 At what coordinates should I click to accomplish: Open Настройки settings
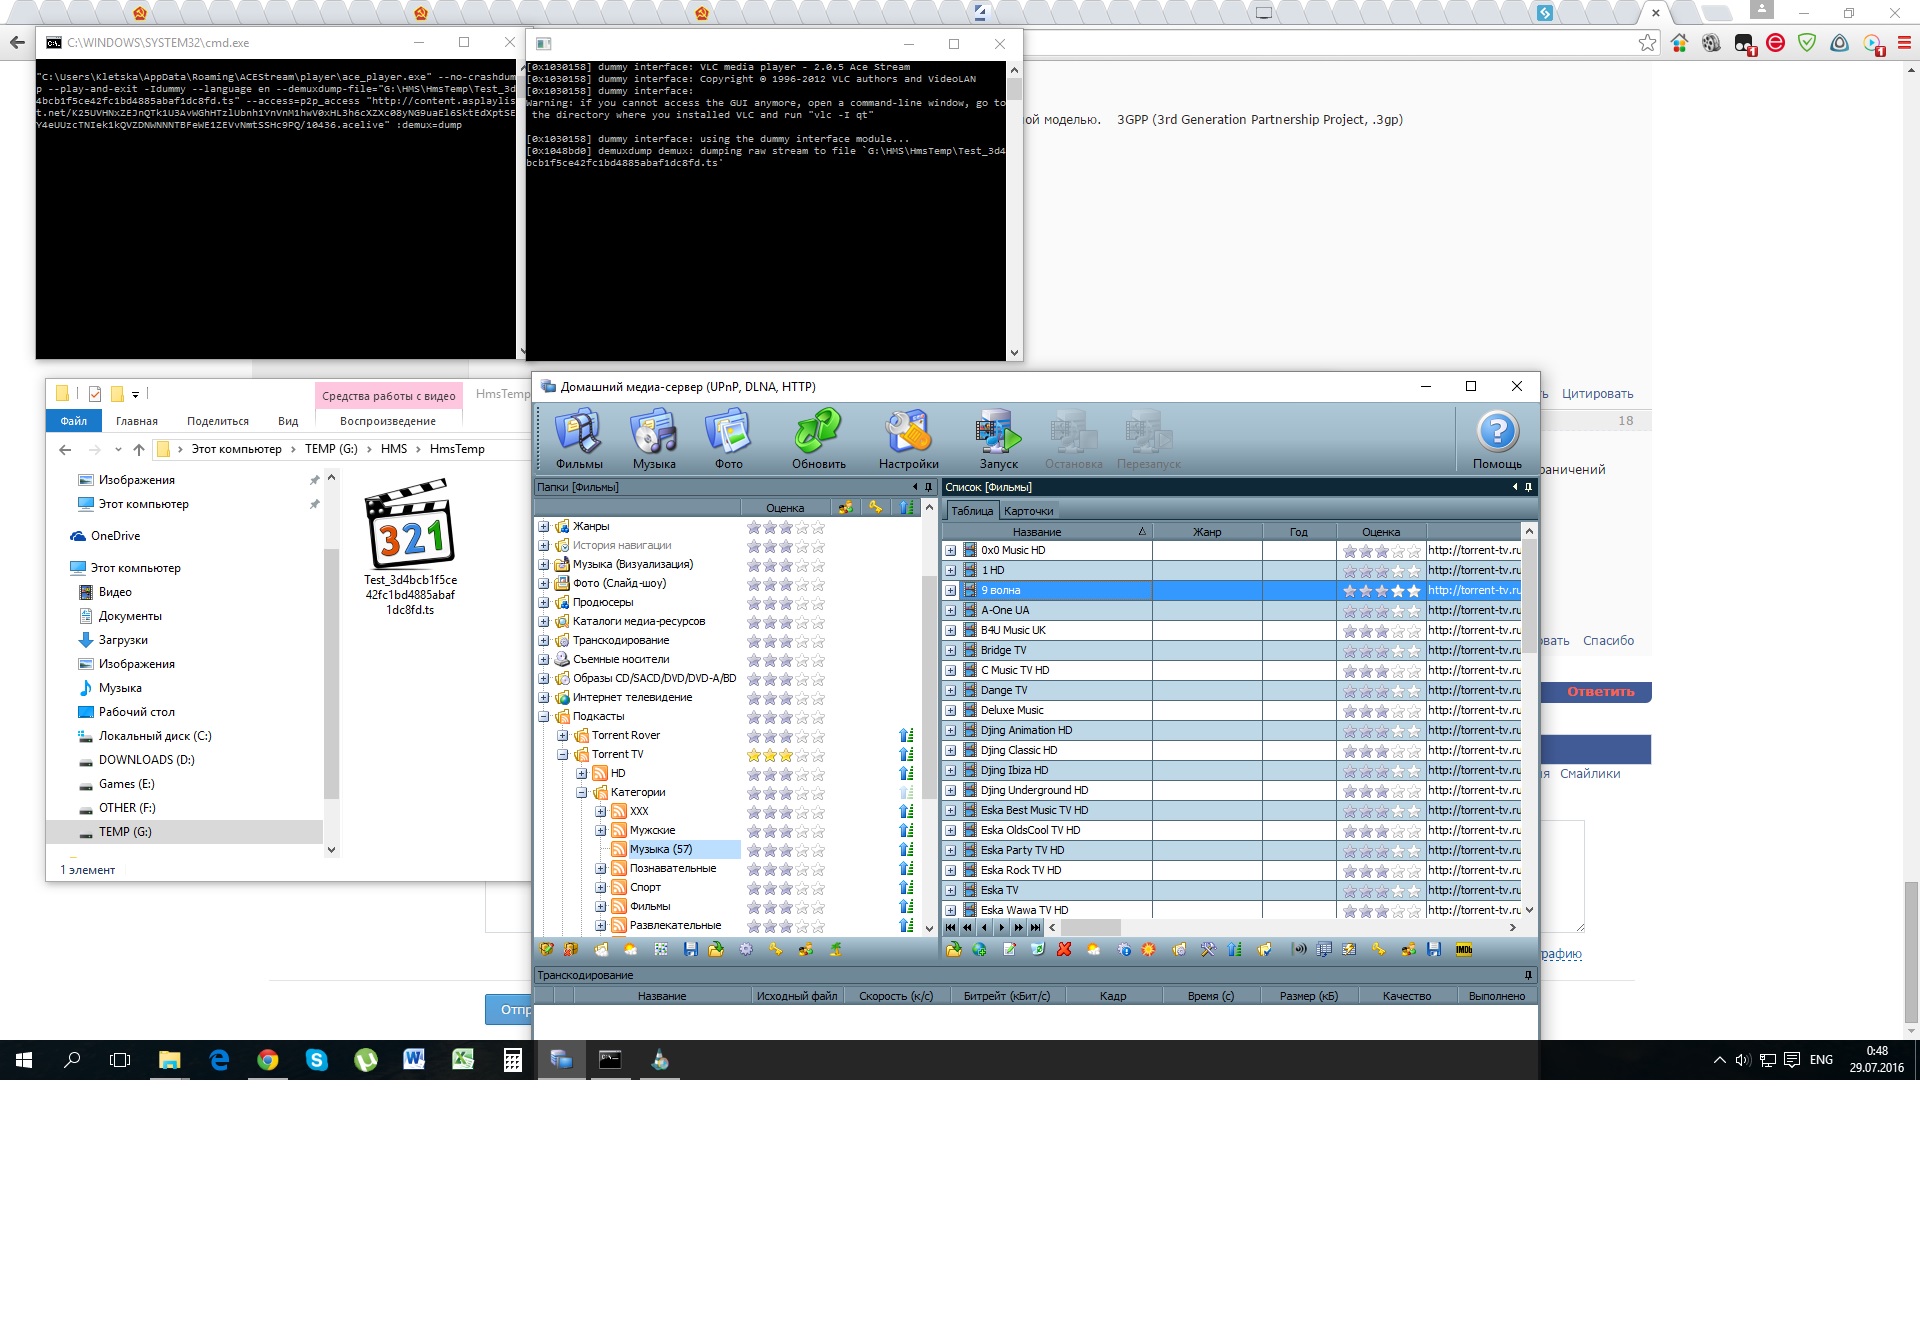[x=908, y=438]
